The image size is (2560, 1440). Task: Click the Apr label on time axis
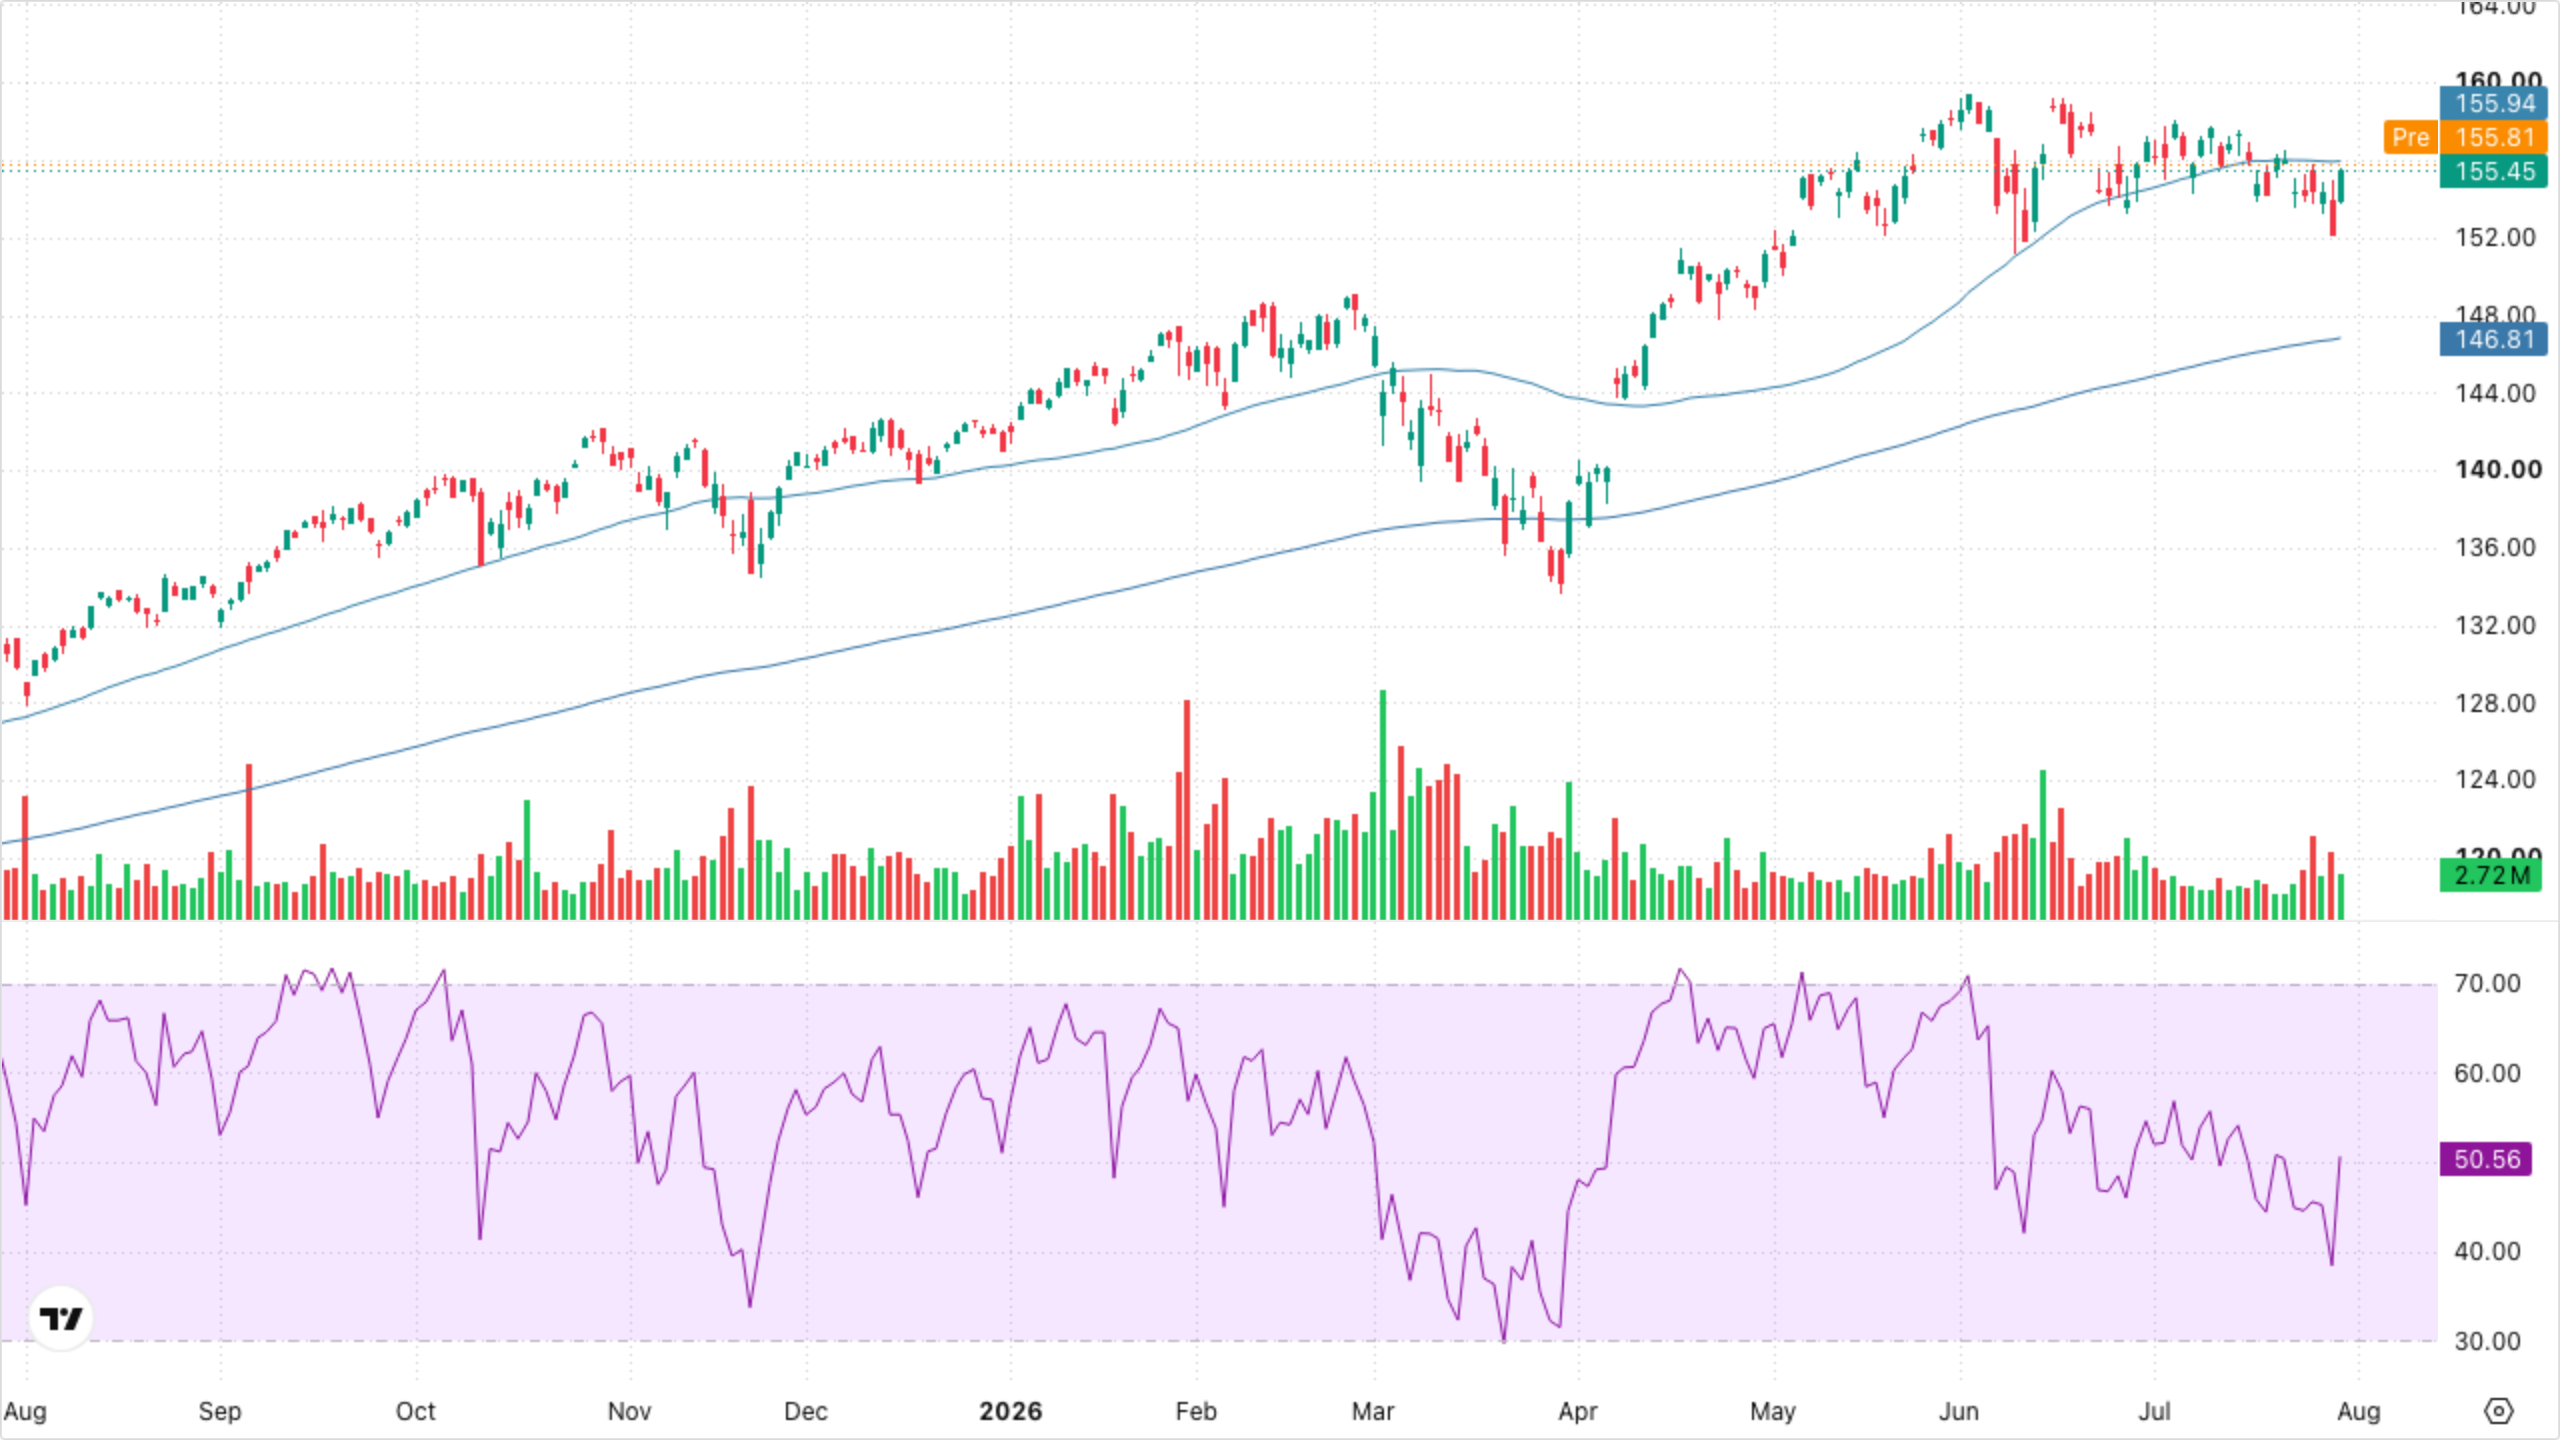1578,1411
